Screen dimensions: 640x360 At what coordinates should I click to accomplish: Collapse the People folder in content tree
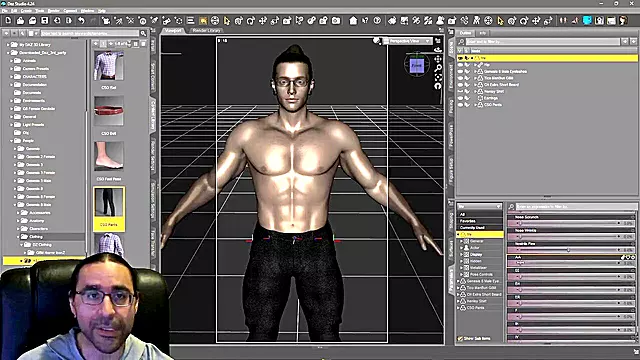(x=11, y=140)
